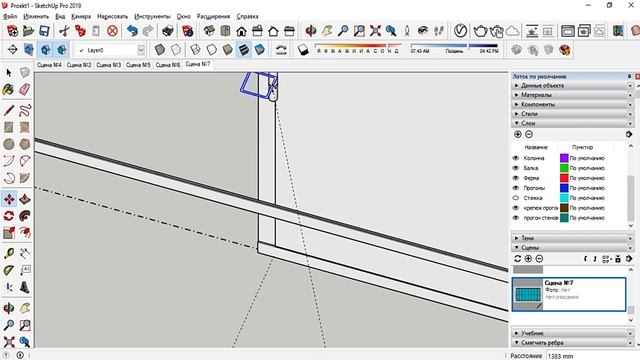The width and height of the screenshot is (640, 360).
Task: Expand the Учебник panel
Action: pyautogui.click(x=573, y=333)
